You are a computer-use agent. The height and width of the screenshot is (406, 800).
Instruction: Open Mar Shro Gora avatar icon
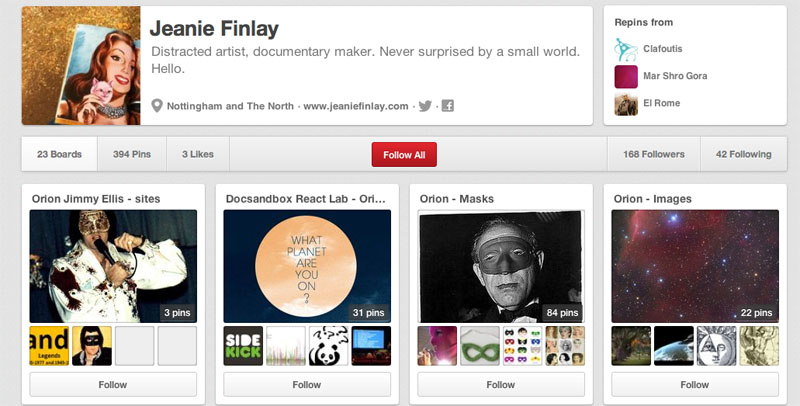pos(626,76)
